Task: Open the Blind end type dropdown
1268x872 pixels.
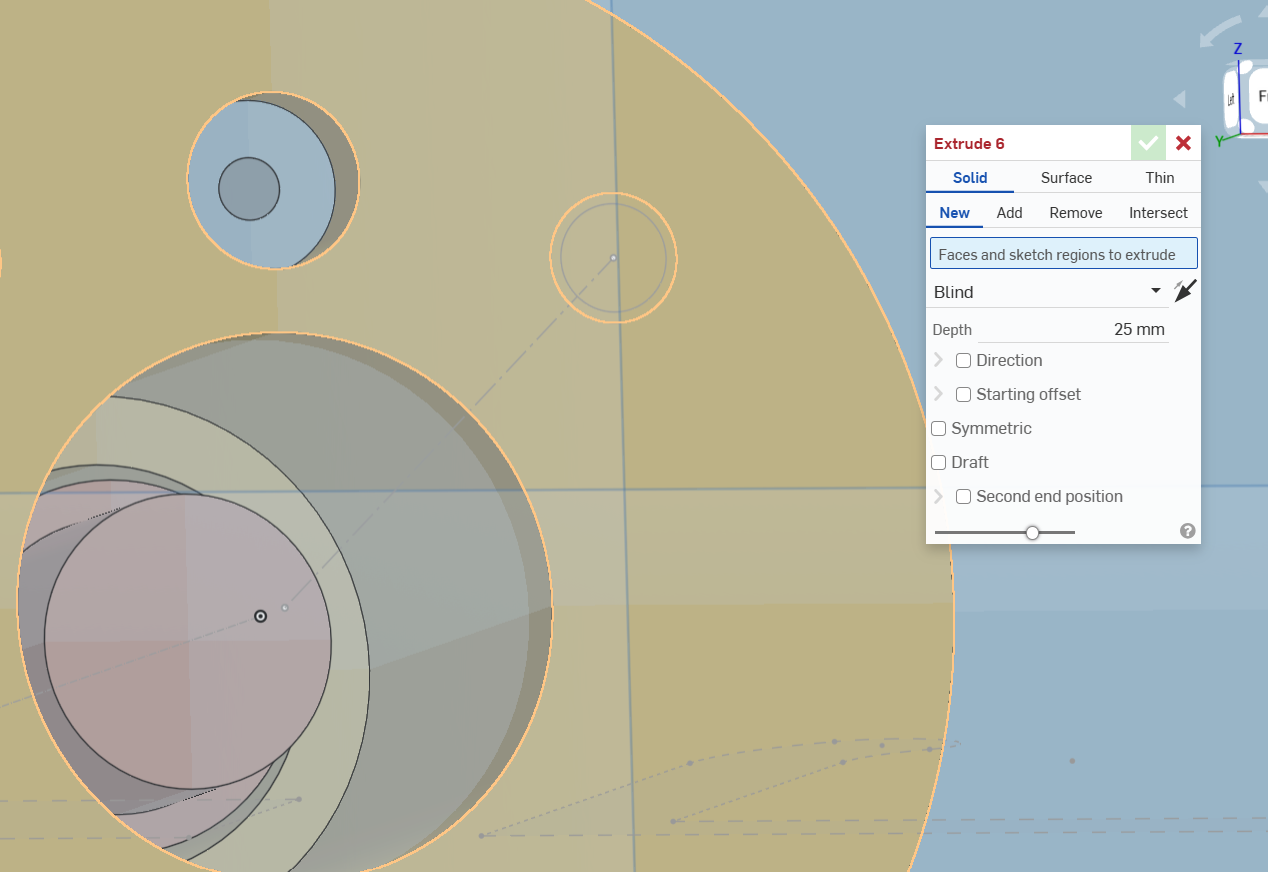Action: click(1048, 292)
